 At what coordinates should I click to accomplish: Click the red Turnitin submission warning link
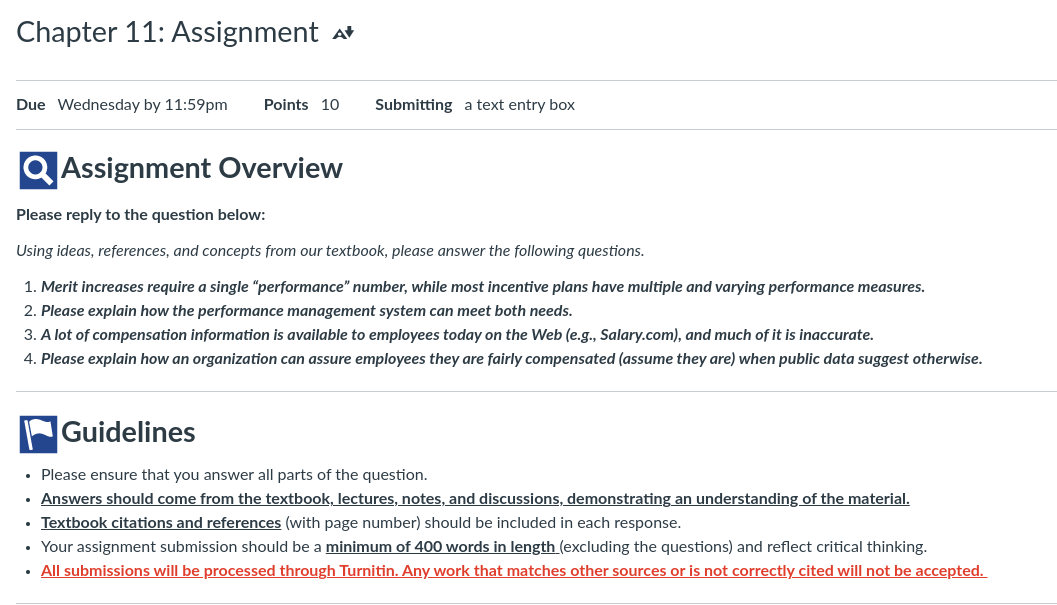[514, 571]
